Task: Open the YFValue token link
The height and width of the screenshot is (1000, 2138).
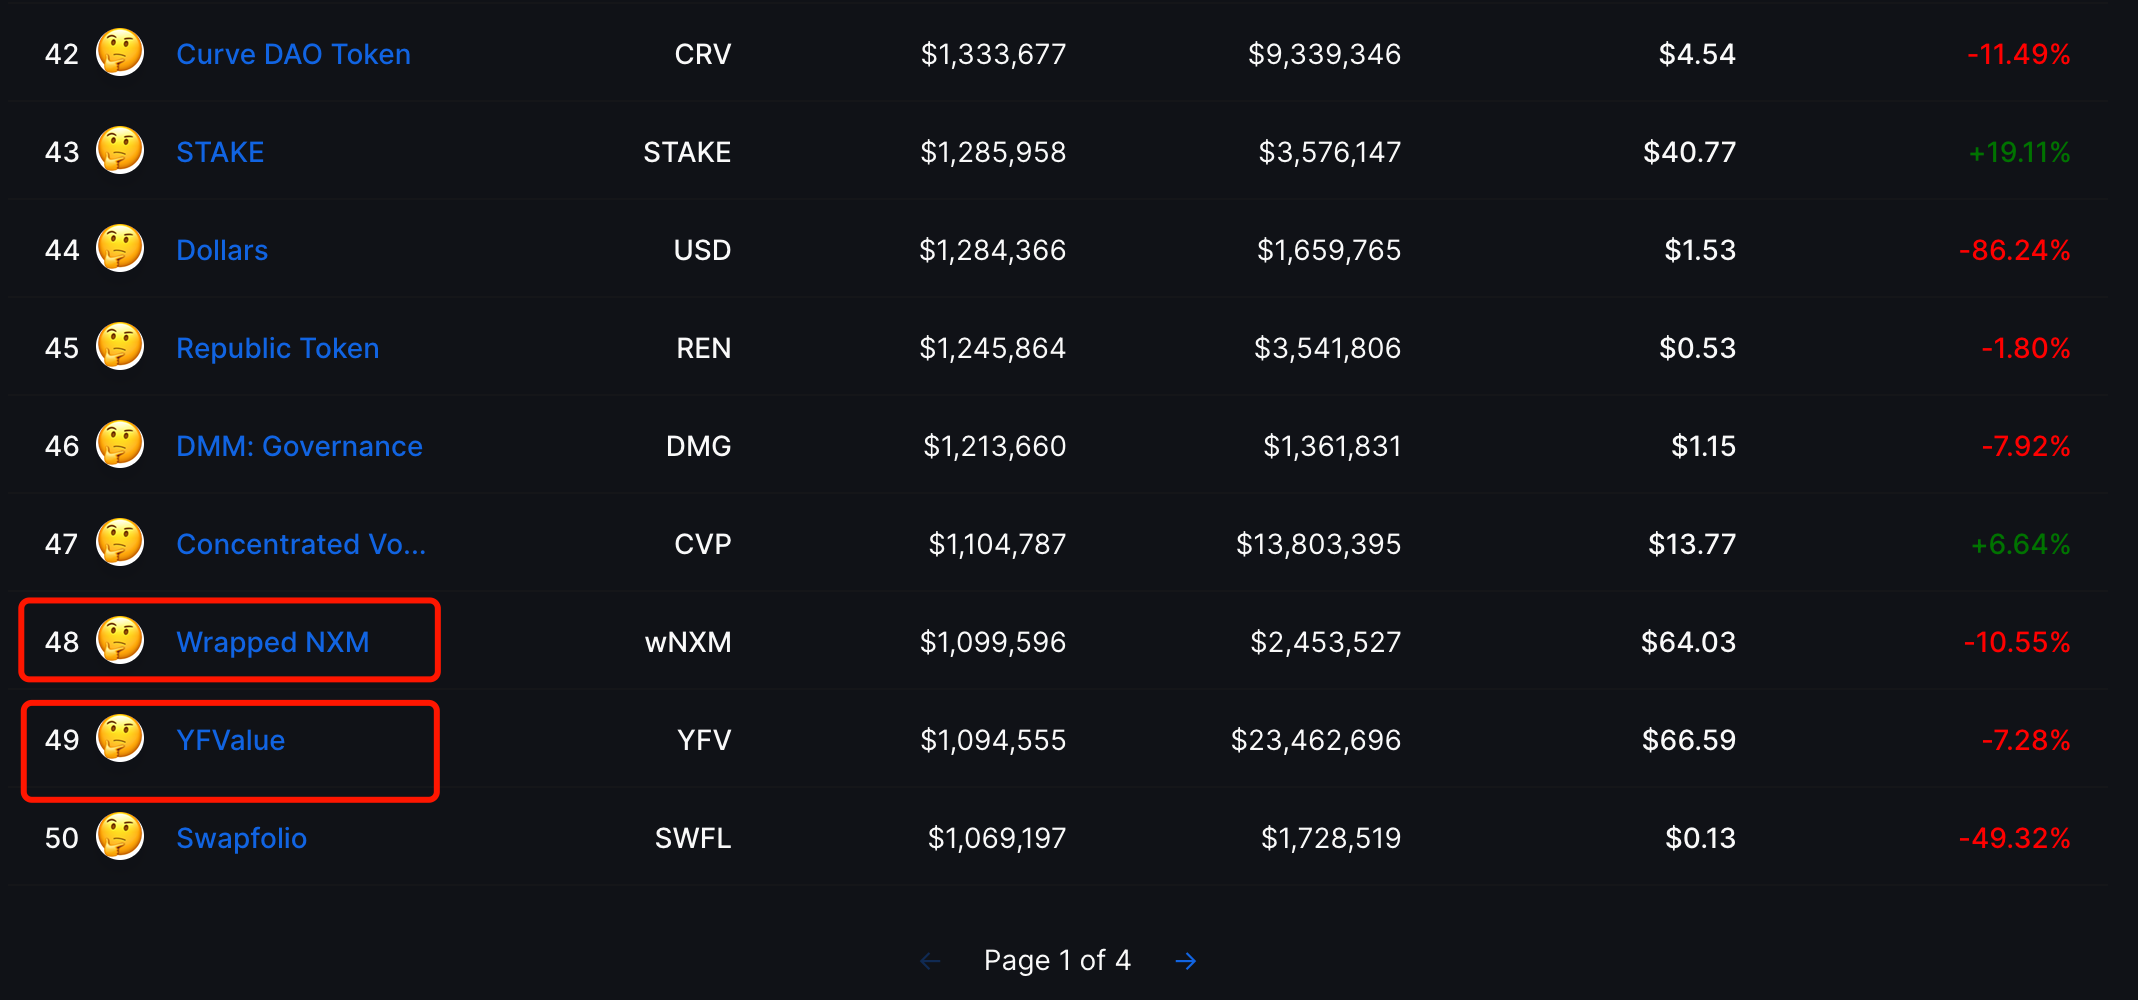Action: pos(231,740)
